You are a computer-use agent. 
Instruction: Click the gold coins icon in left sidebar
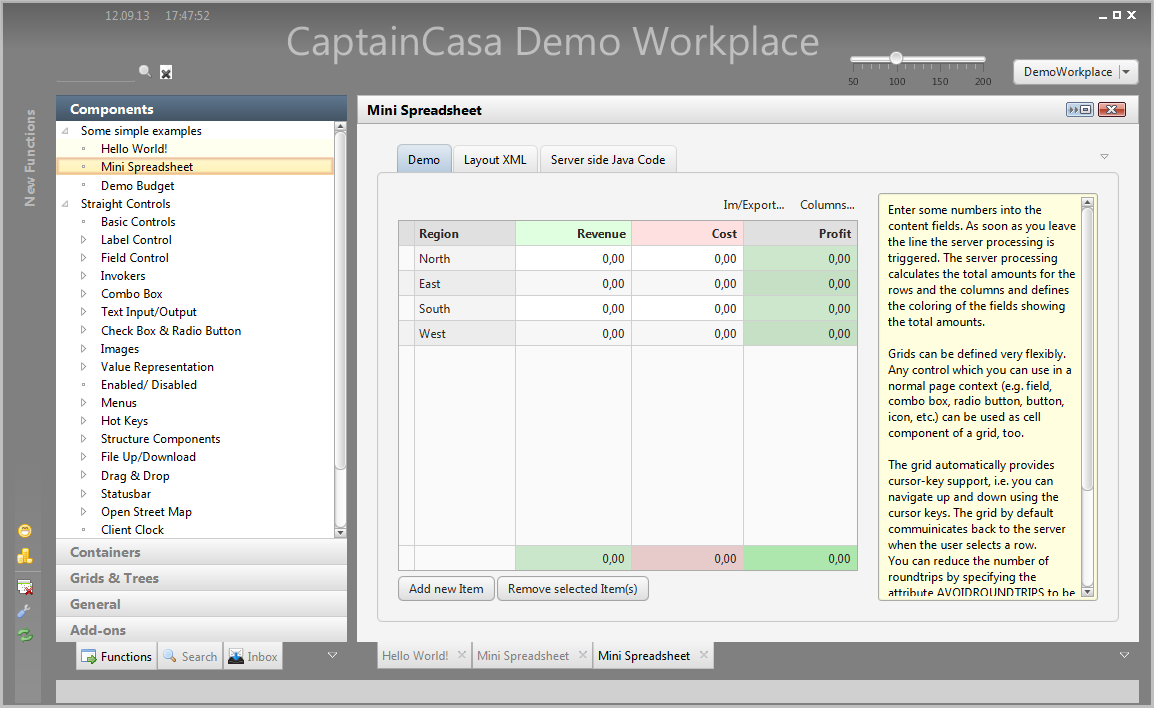[x=25, y=557]
